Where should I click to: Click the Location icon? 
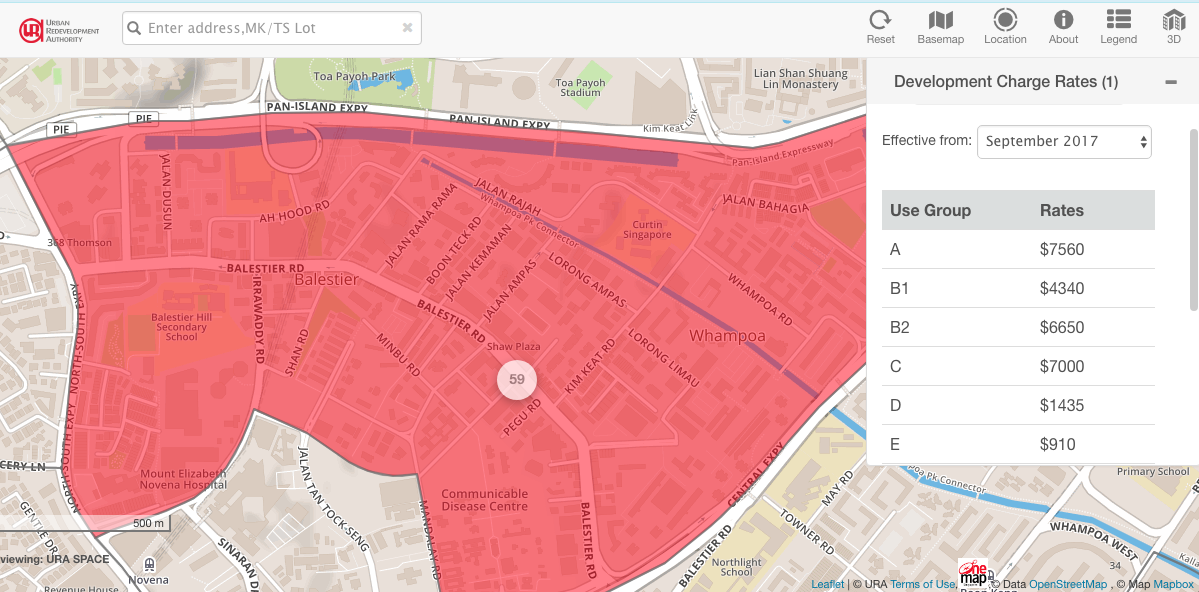pos(1005,27)
